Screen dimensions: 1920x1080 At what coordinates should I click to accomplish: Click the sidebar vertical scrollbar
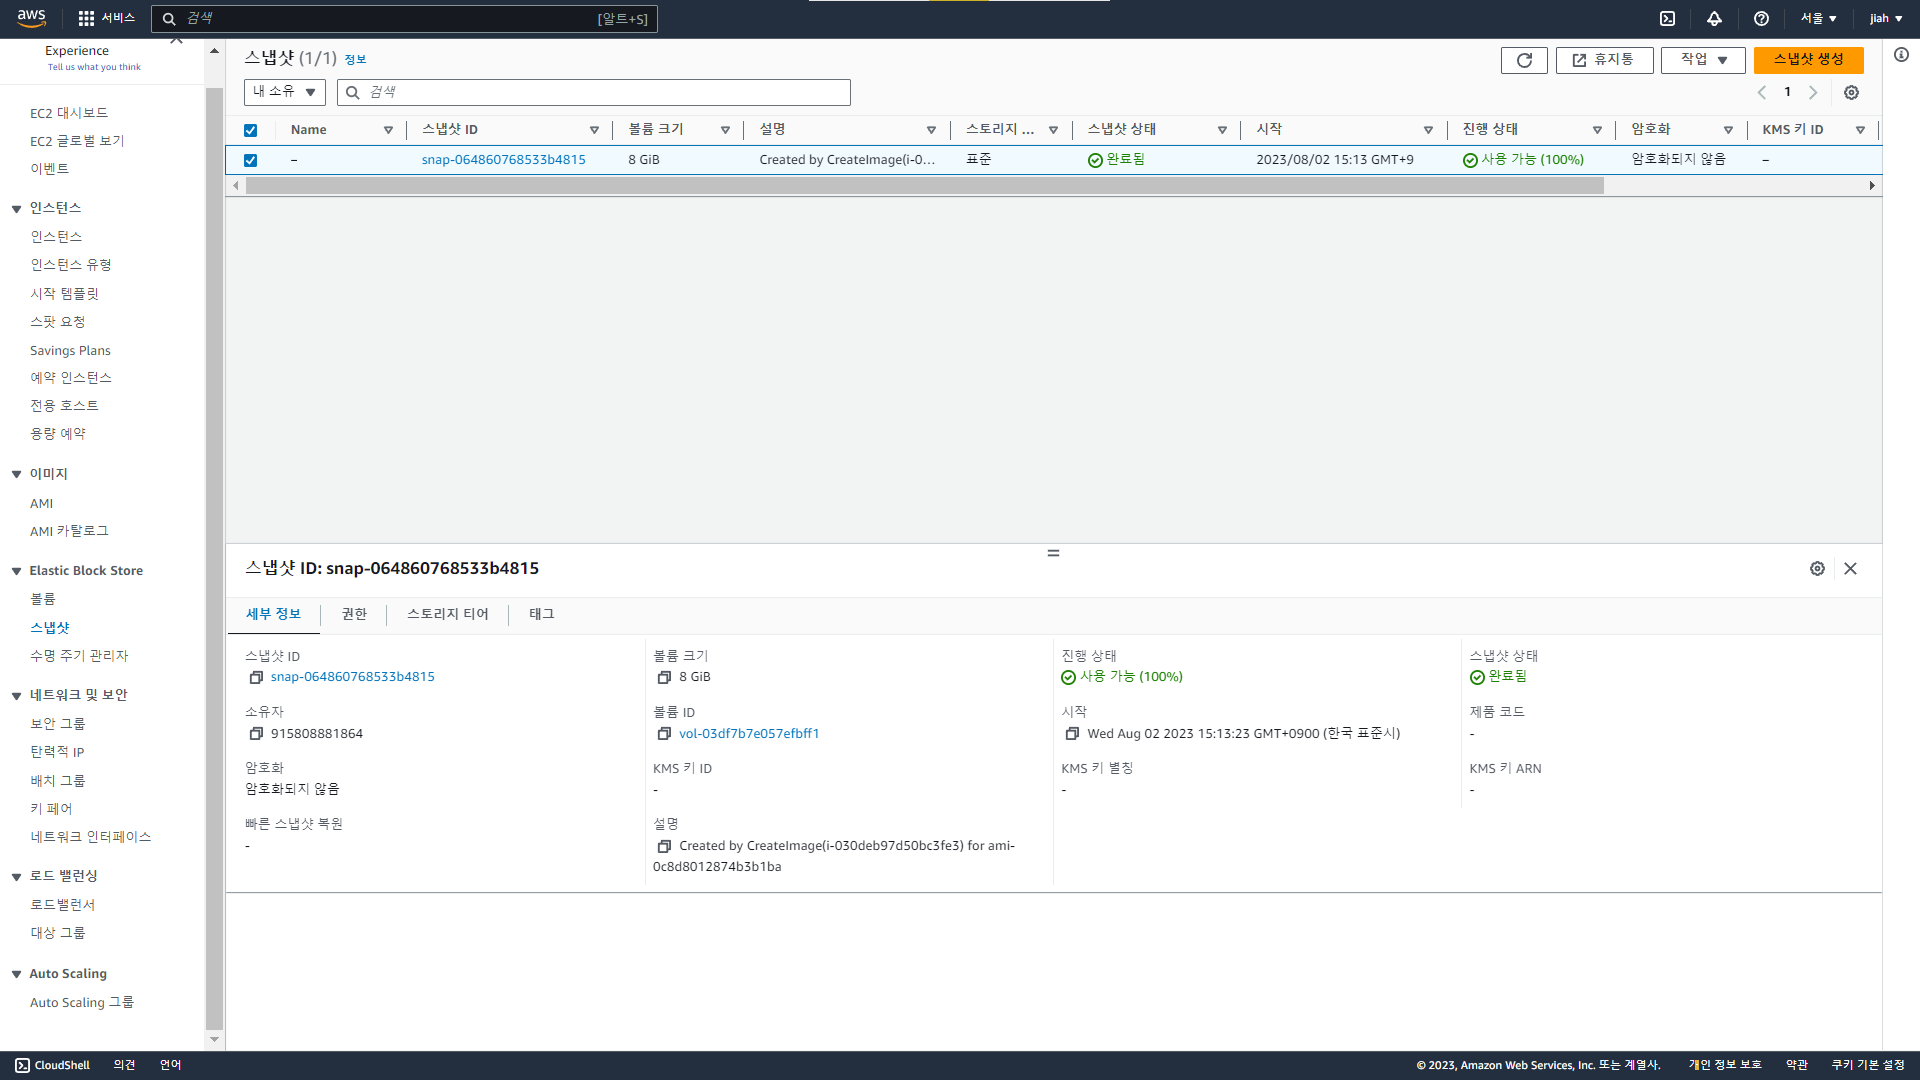tap(214, 558)
